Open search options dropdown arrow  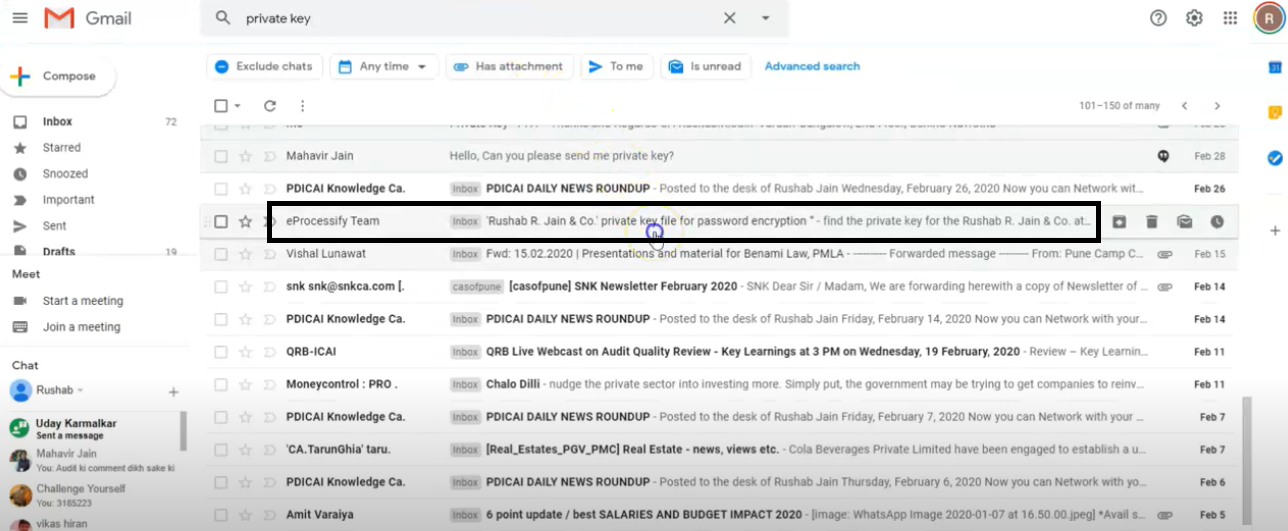click(x=766, y=18)
